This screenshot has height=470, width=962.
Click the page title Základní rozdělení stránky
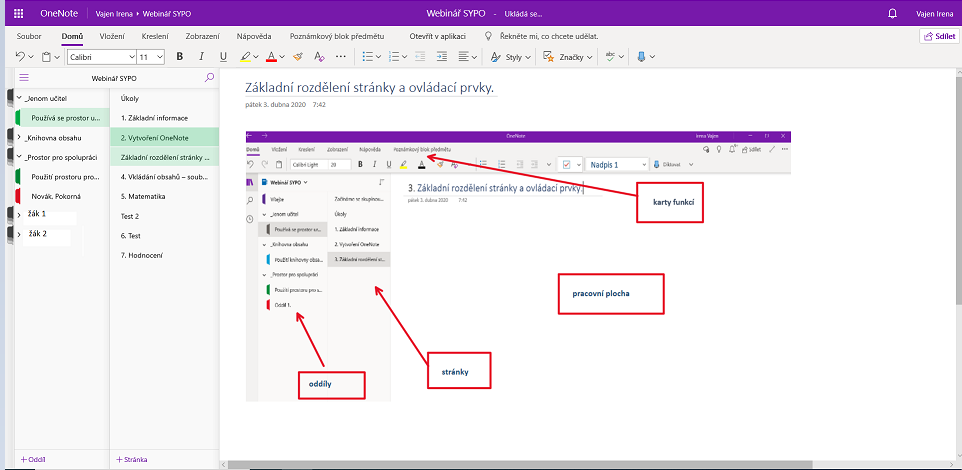point(370,88)
